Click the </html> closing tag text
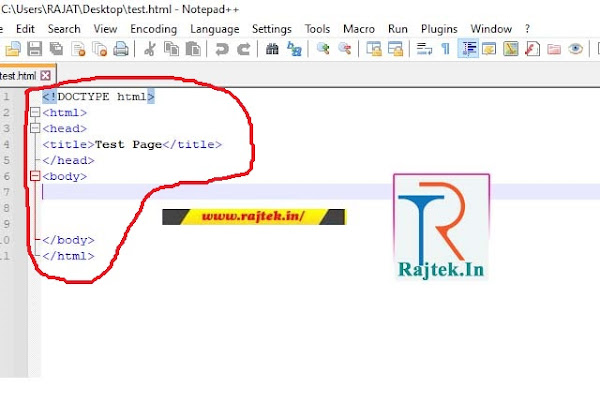 click(68, 256)
